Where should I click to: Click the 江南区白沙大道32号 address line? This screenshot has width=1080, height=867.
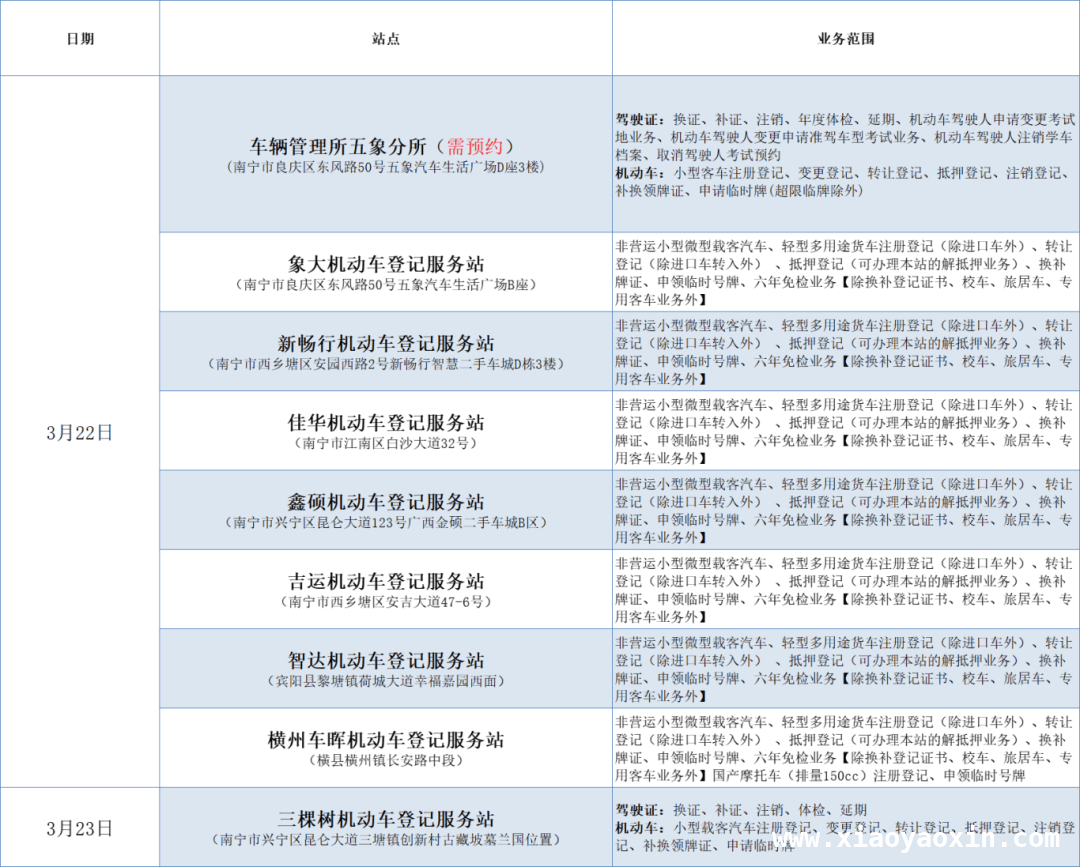click(386, 443)
